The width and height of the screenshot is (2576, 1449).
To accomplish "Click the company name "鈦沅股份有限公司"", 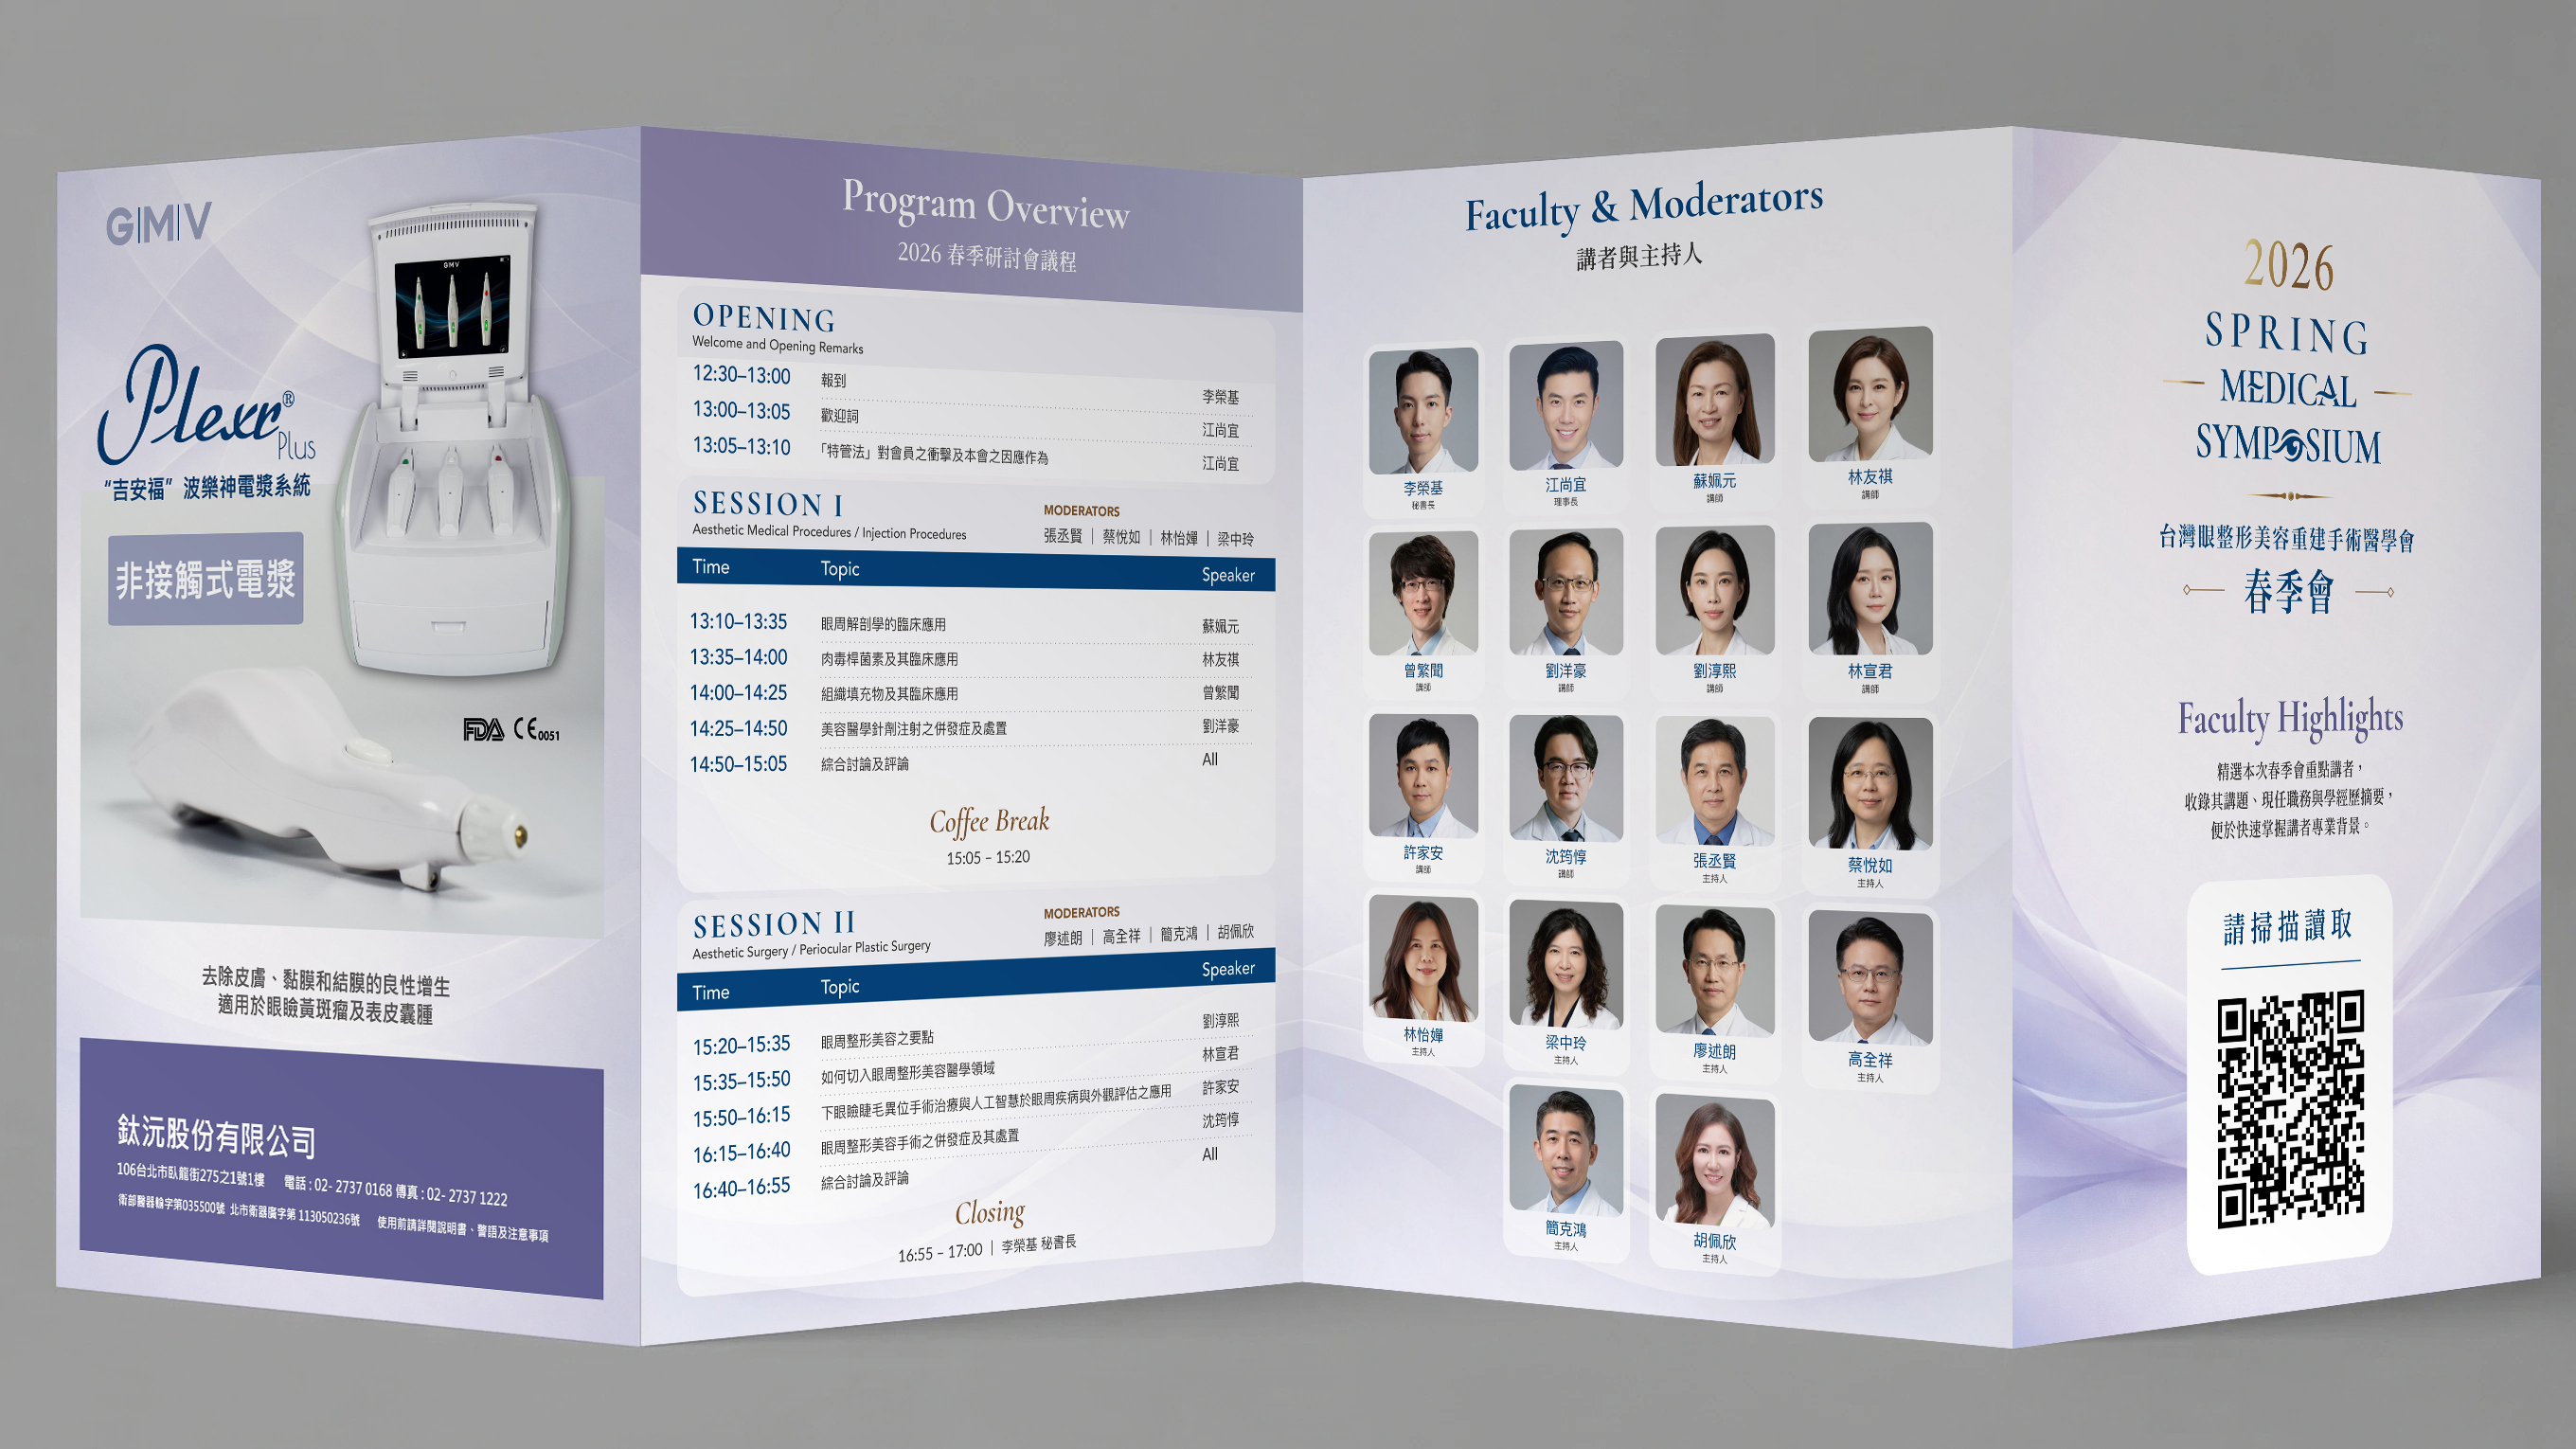I will [x=216, y=1136].
